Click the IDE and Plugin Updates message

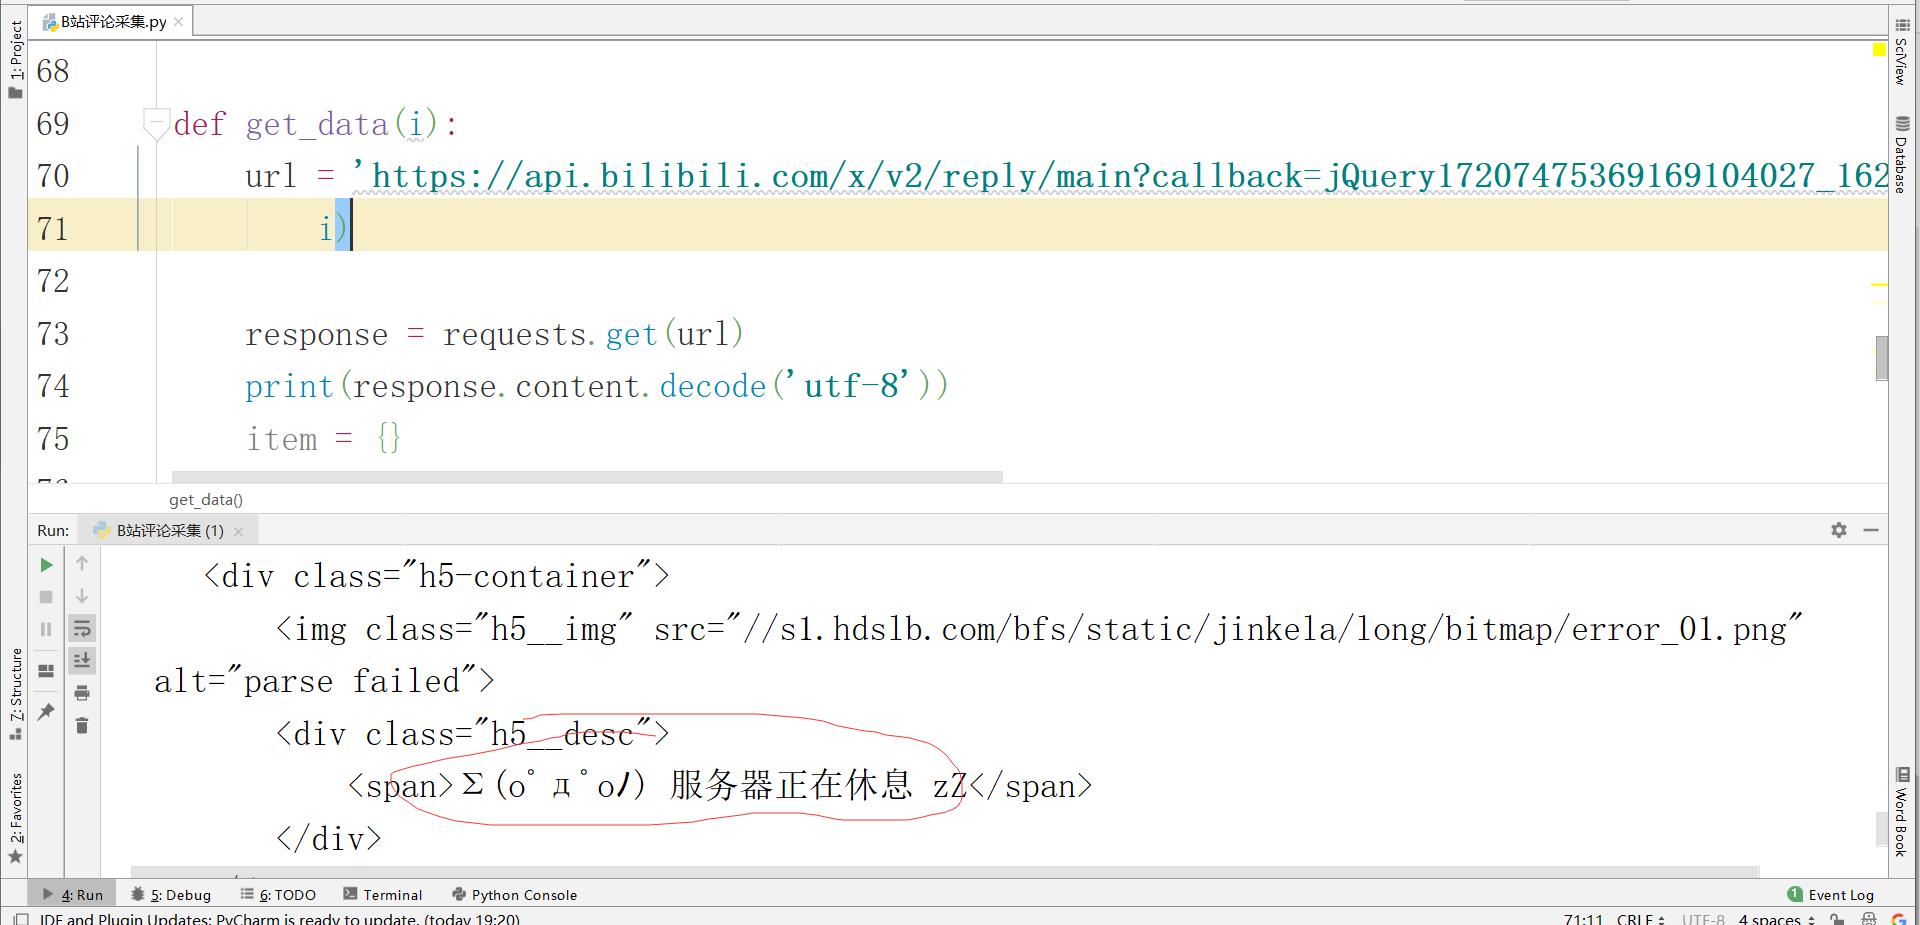click(279, 918)
